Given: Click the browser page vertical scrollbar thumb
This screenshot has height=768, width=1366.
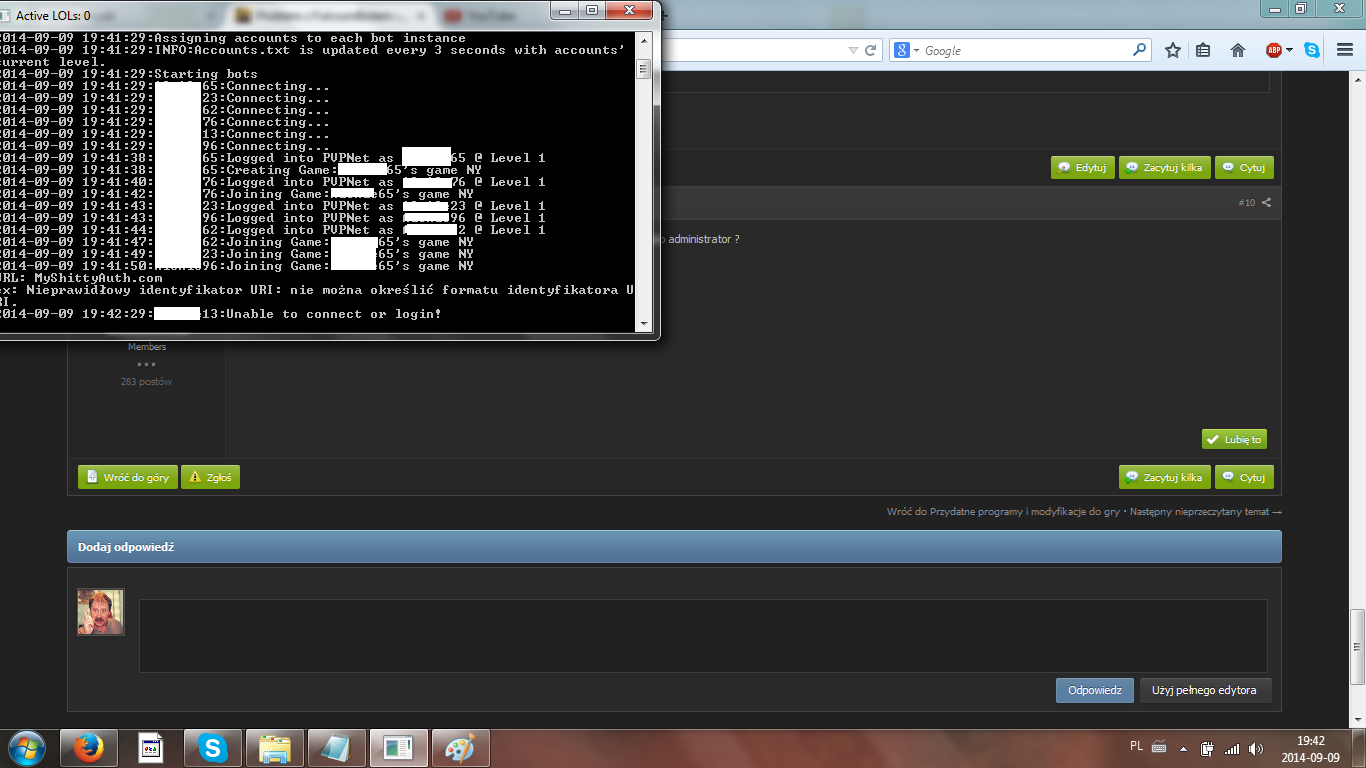Looking at the screenshot, I should coord(1358,646).
